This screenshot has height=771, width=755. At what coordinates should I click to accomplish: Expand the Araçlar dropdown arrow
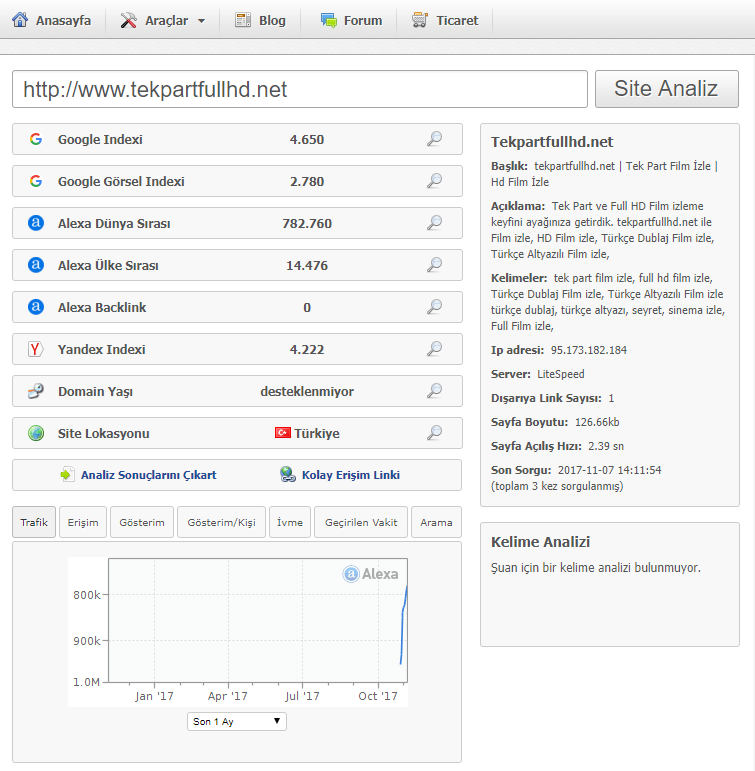201,21
